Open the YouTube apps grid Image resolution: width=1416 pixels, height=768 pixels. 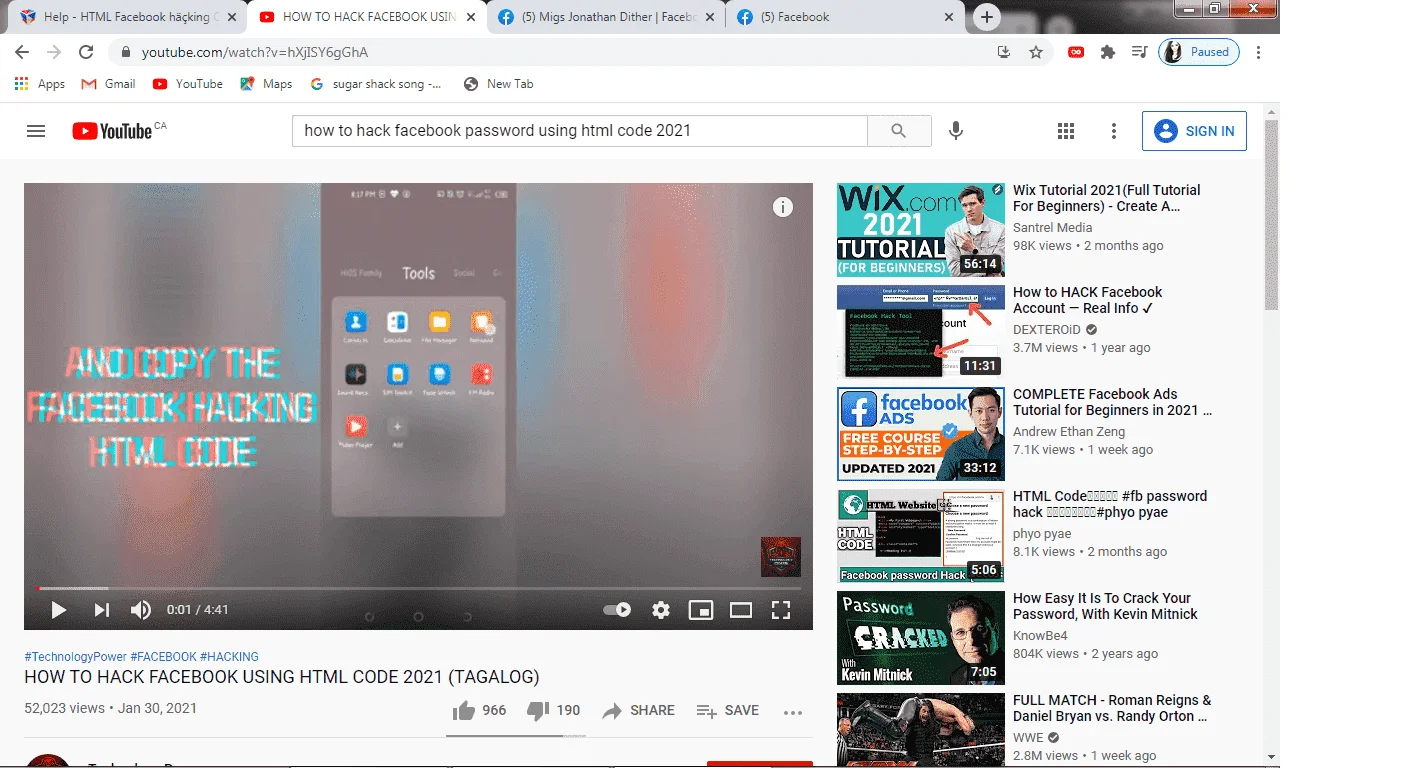point(1066,131)
